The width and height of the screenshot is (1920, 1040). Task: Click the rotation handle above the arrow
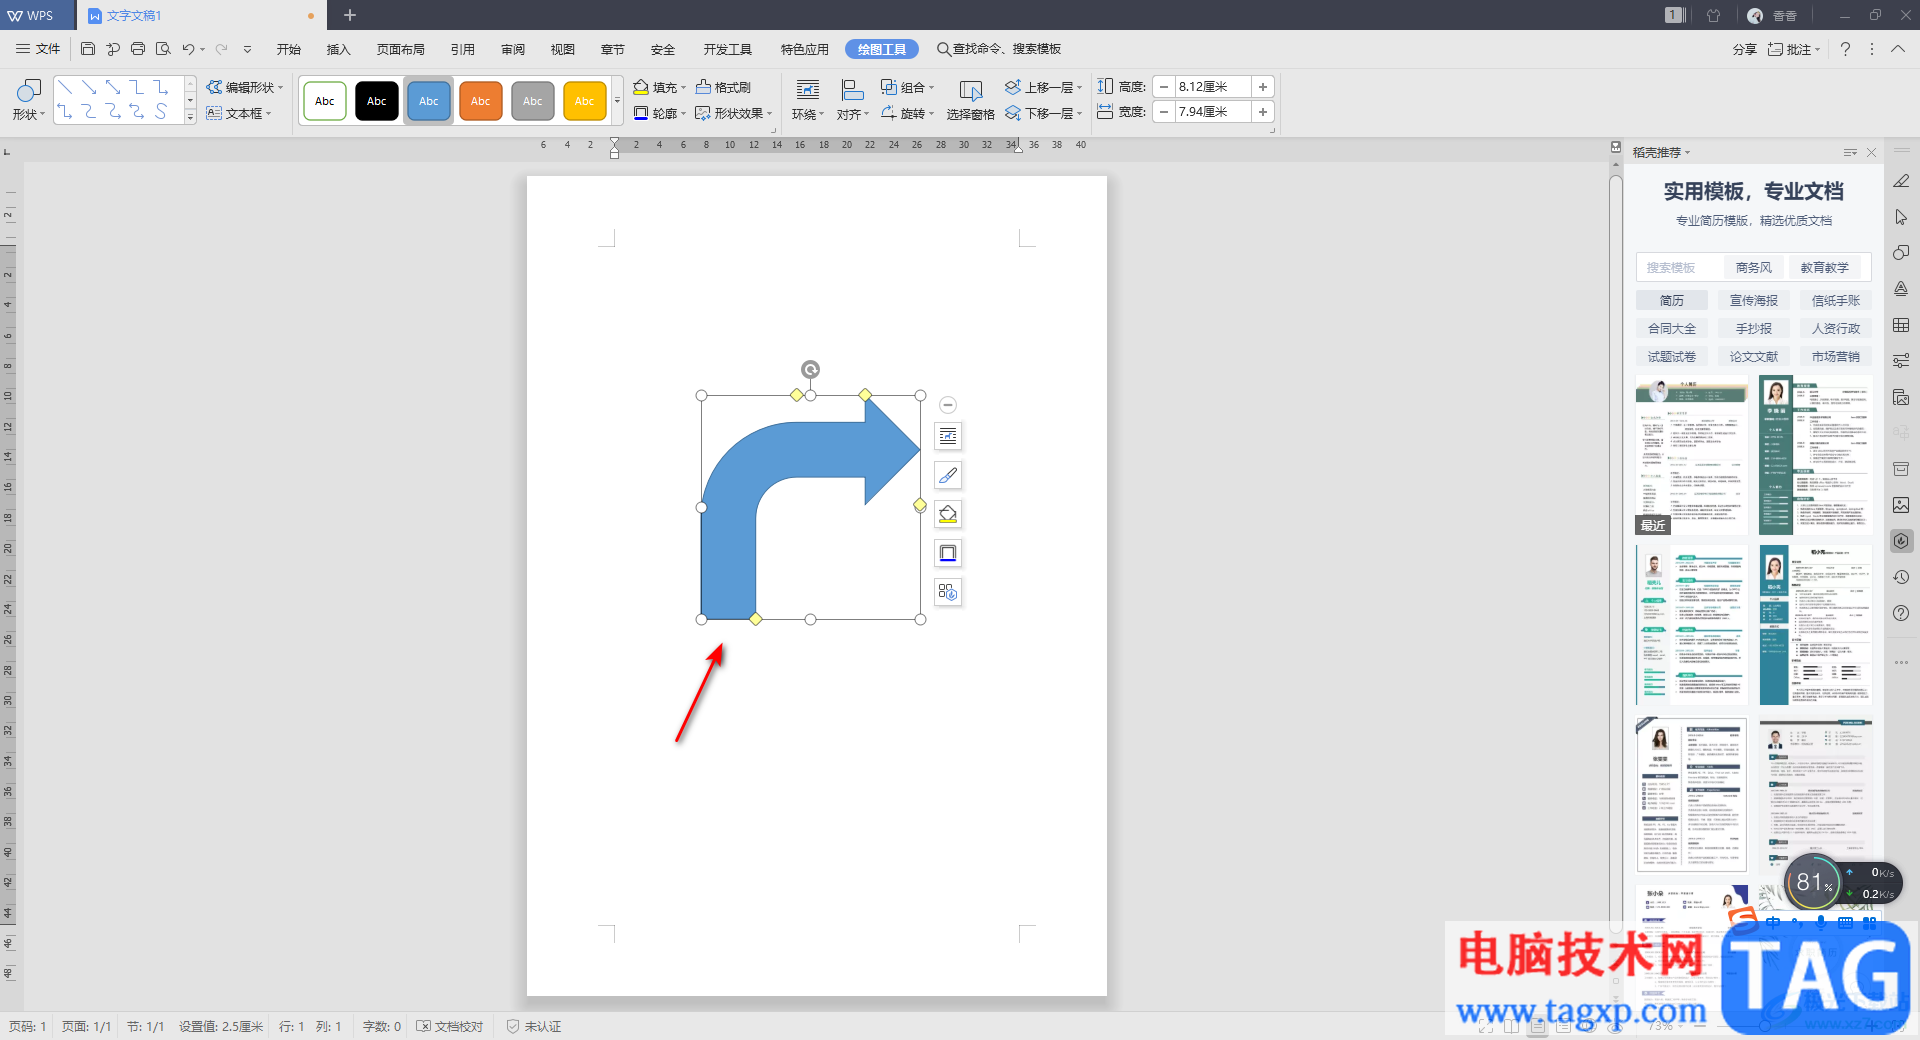click(x=811, y=370)
